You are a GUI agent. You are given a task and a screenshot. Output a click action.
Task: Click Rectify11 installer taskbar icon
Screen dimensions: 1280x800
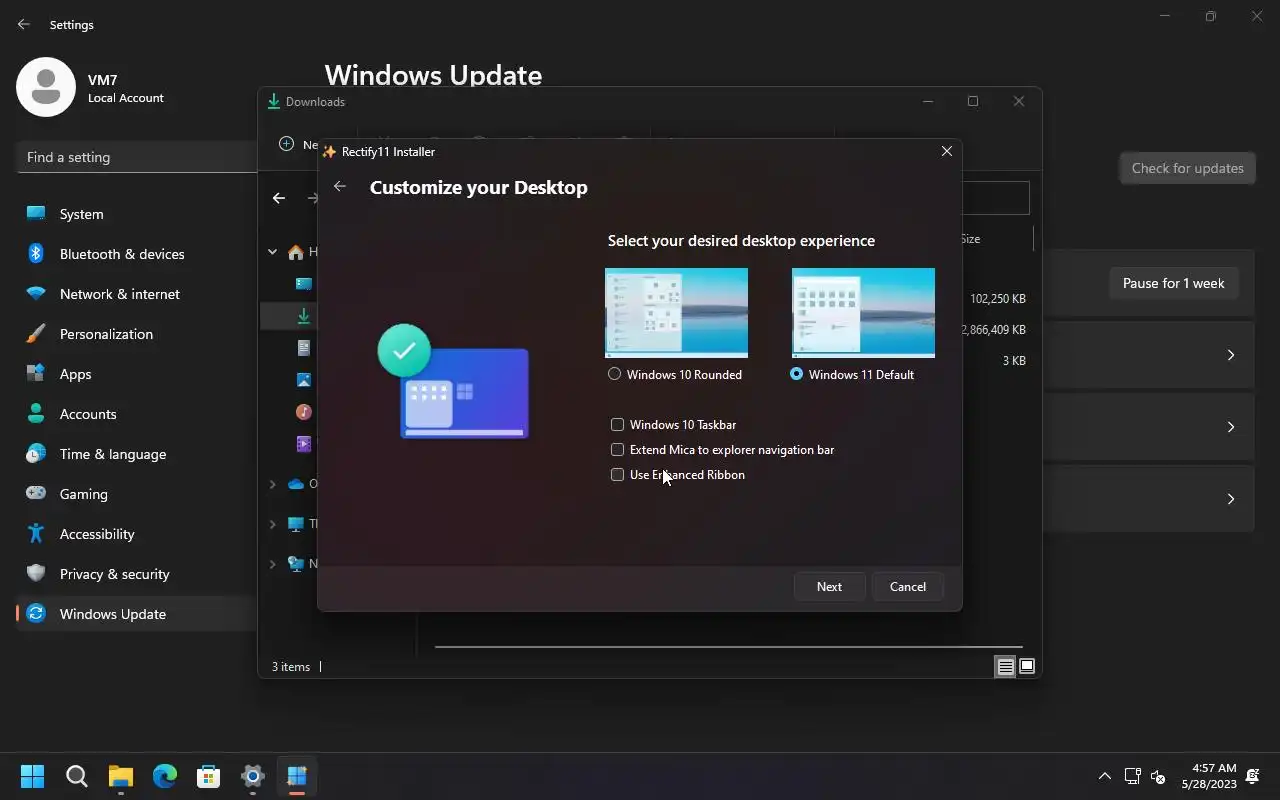click(296, 777)
